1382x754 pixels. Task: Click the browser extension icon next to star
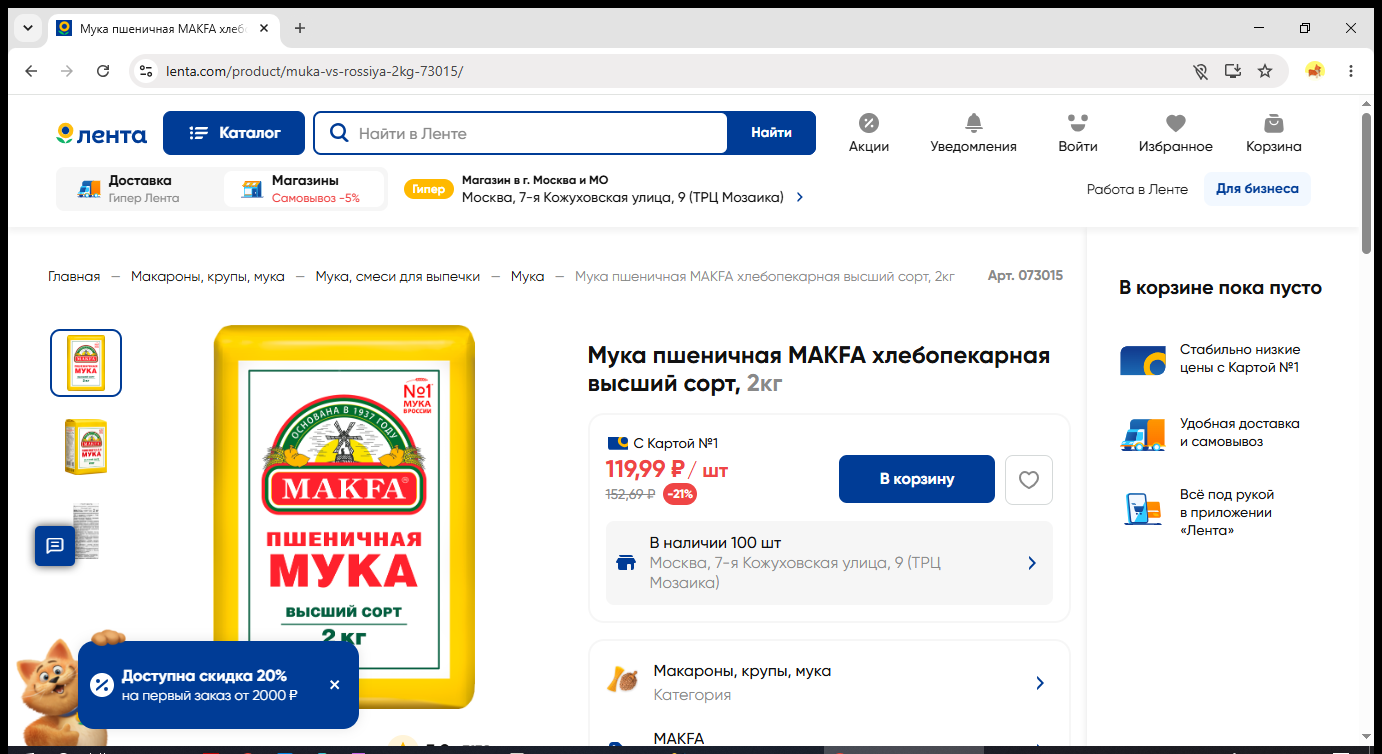[x=1315, y=71]
